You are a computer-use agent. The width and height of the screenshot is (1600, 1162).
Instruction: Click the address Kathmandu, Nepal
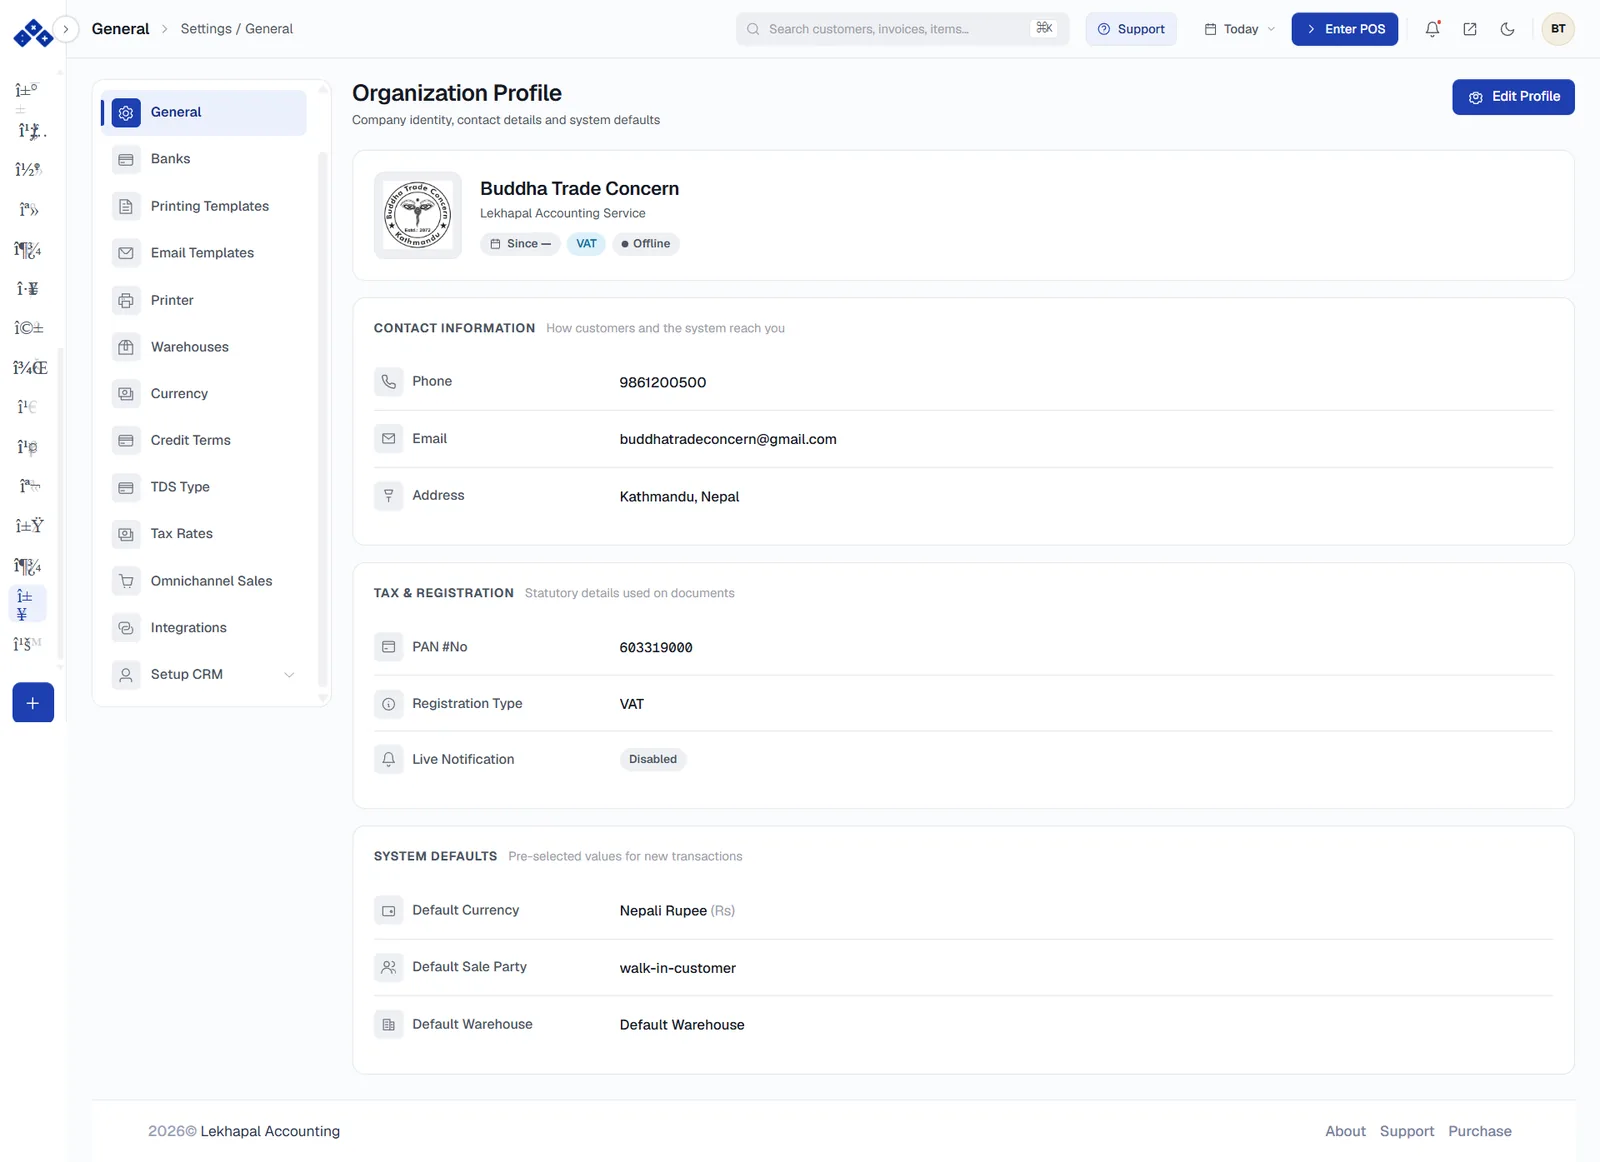680,497
